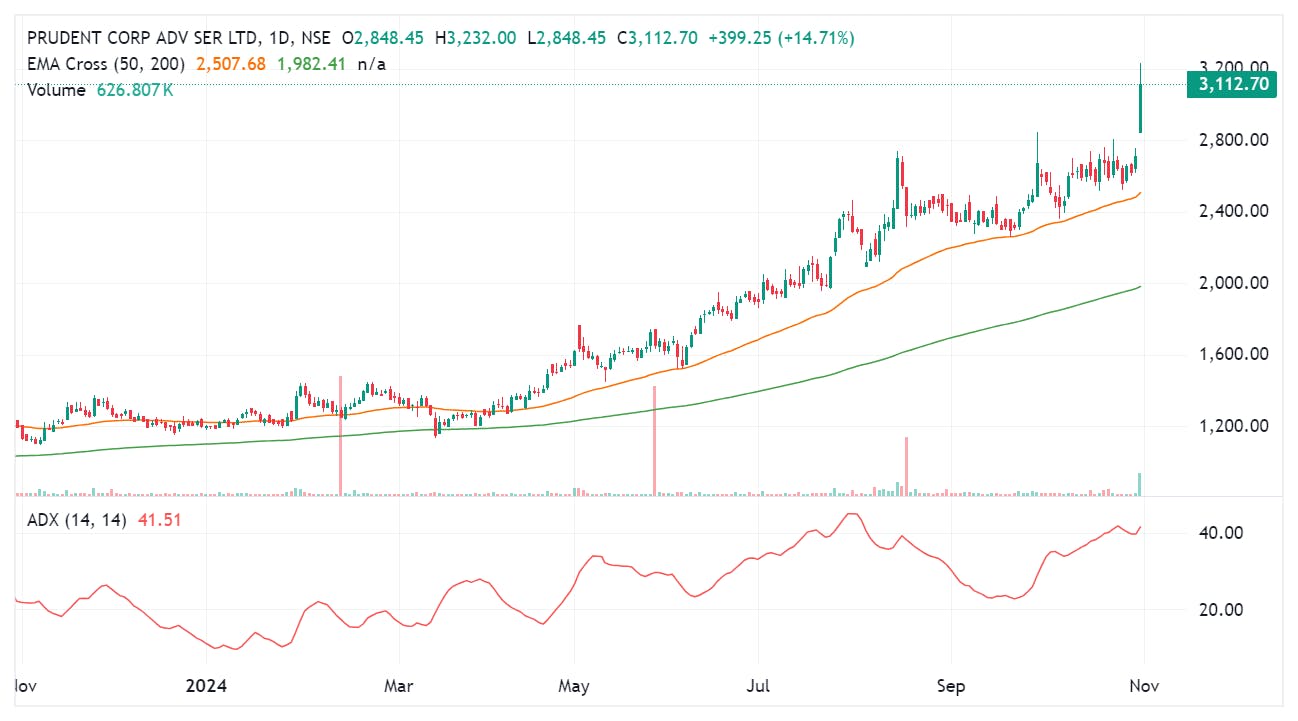Click the pink volume spike in August
This screenshot has height=721, width=1298.
click(x=906, y=466)
